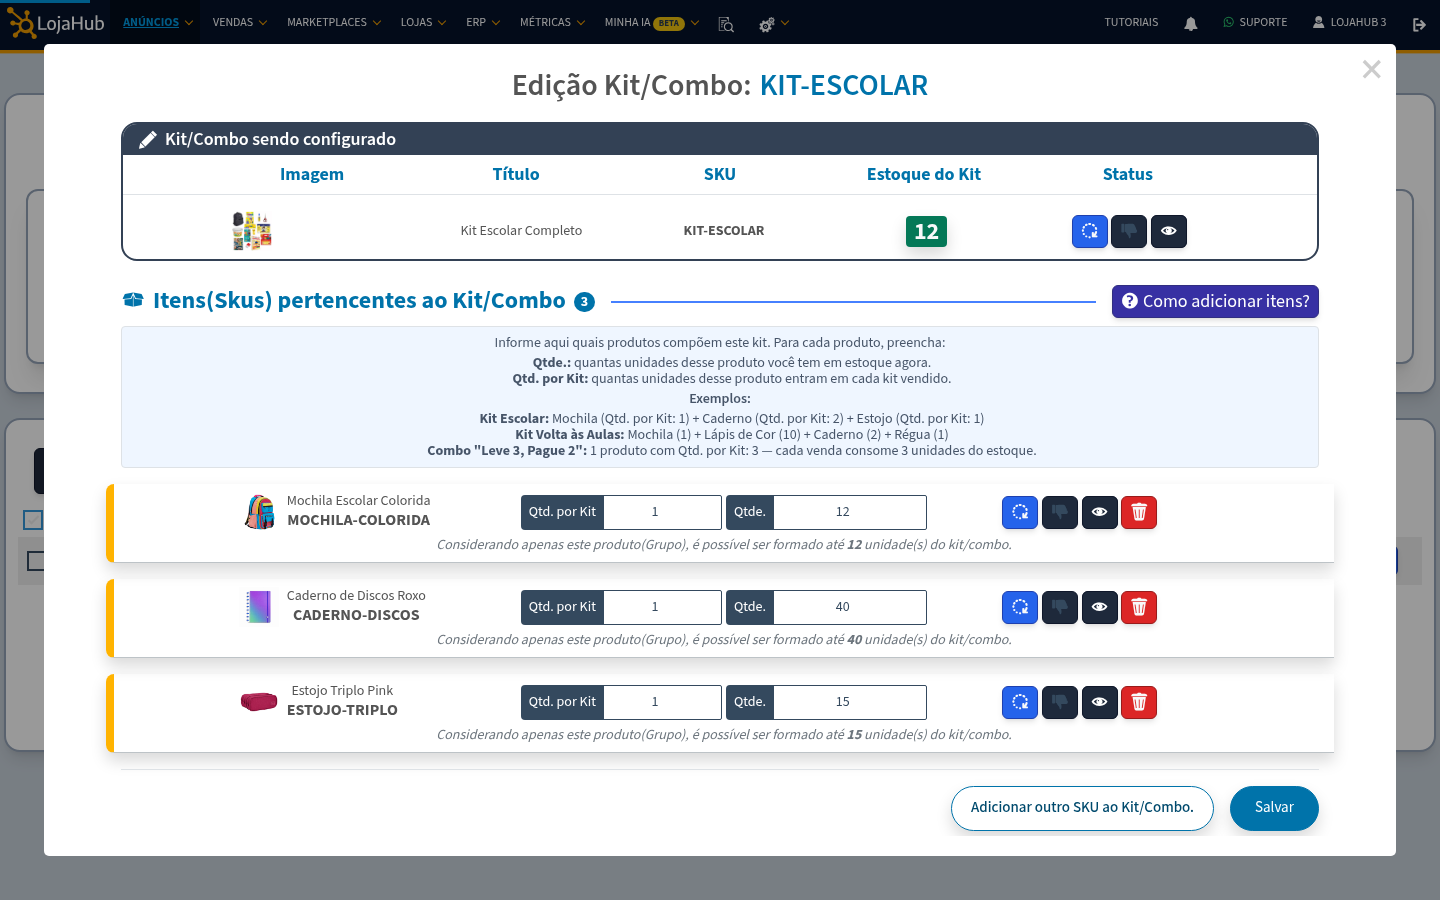Toggle eye visibility for ESTOJO-TRIPLO
The height and width of the screenshot is (900, 1440).
(1099, 702)
